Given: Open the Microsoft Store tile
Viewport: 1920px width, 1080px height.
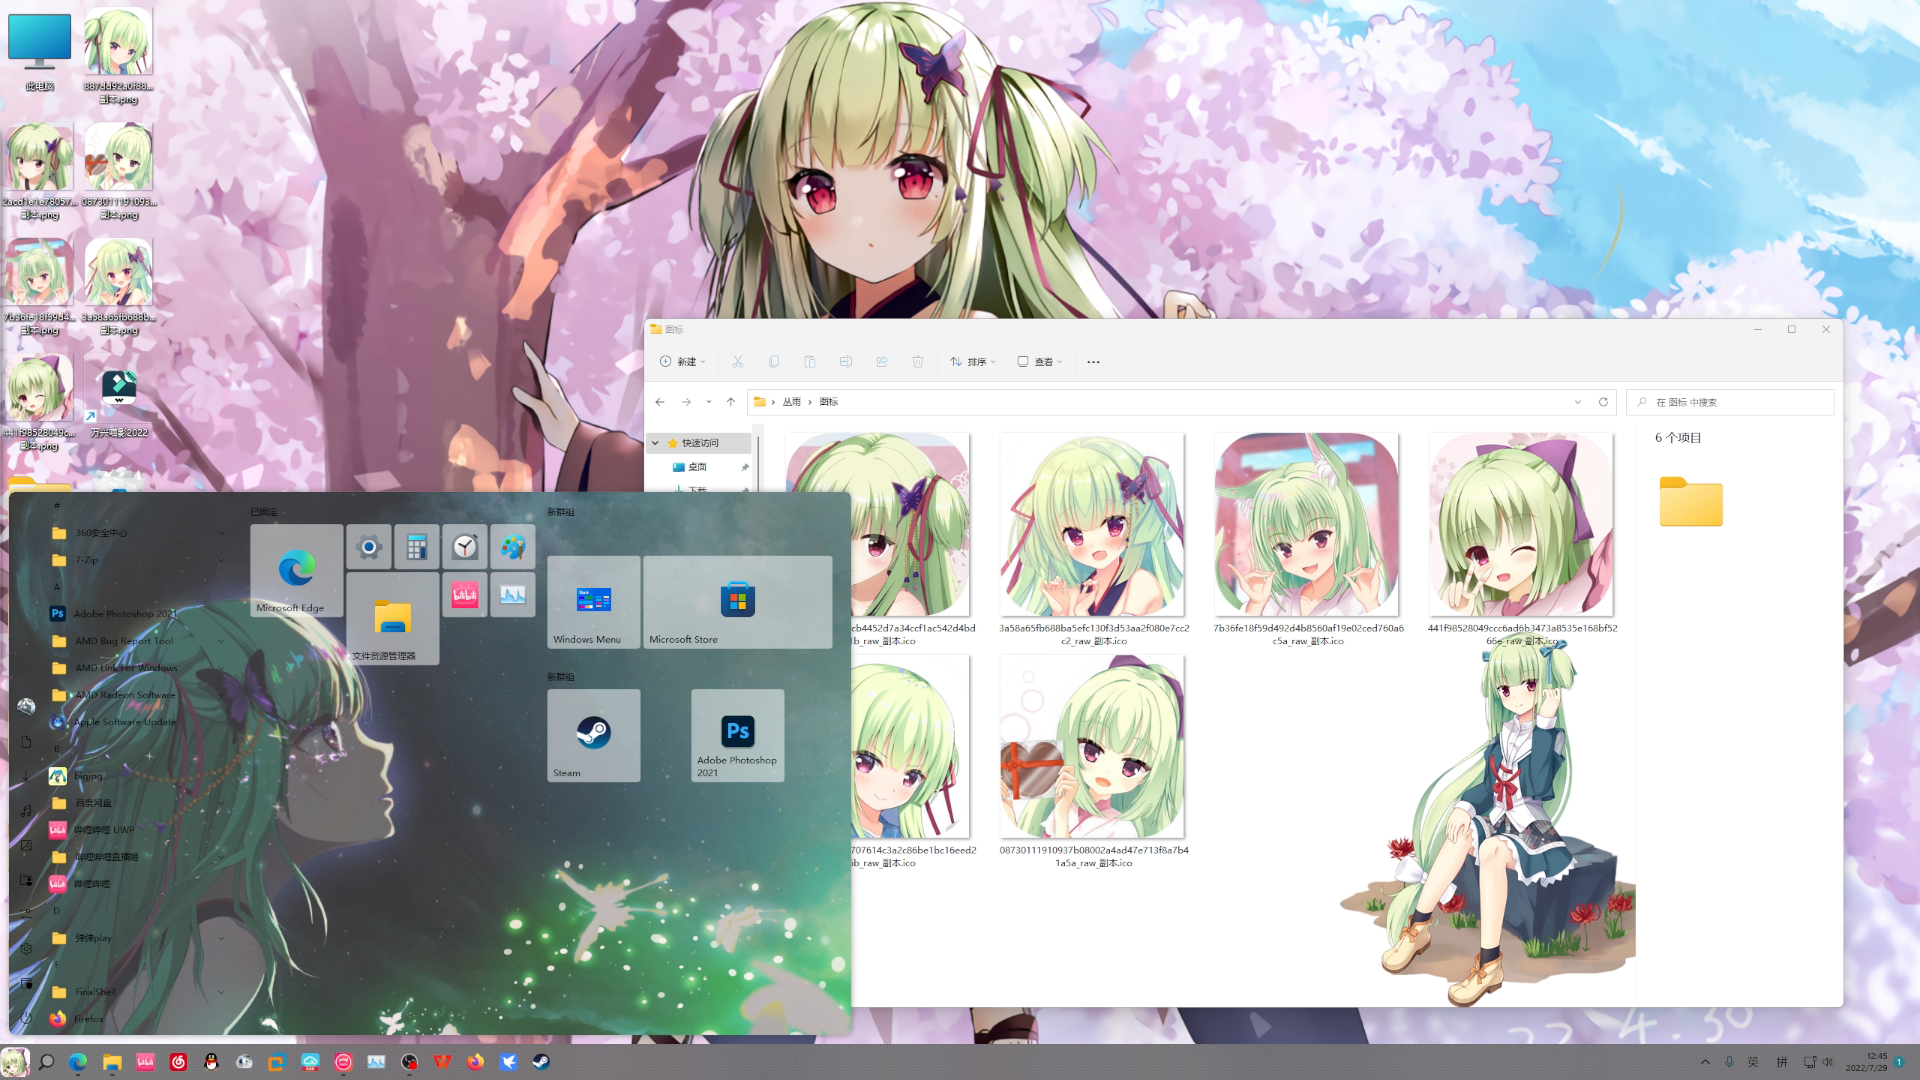Looking at the screenshot, I should tap(738, 601).
